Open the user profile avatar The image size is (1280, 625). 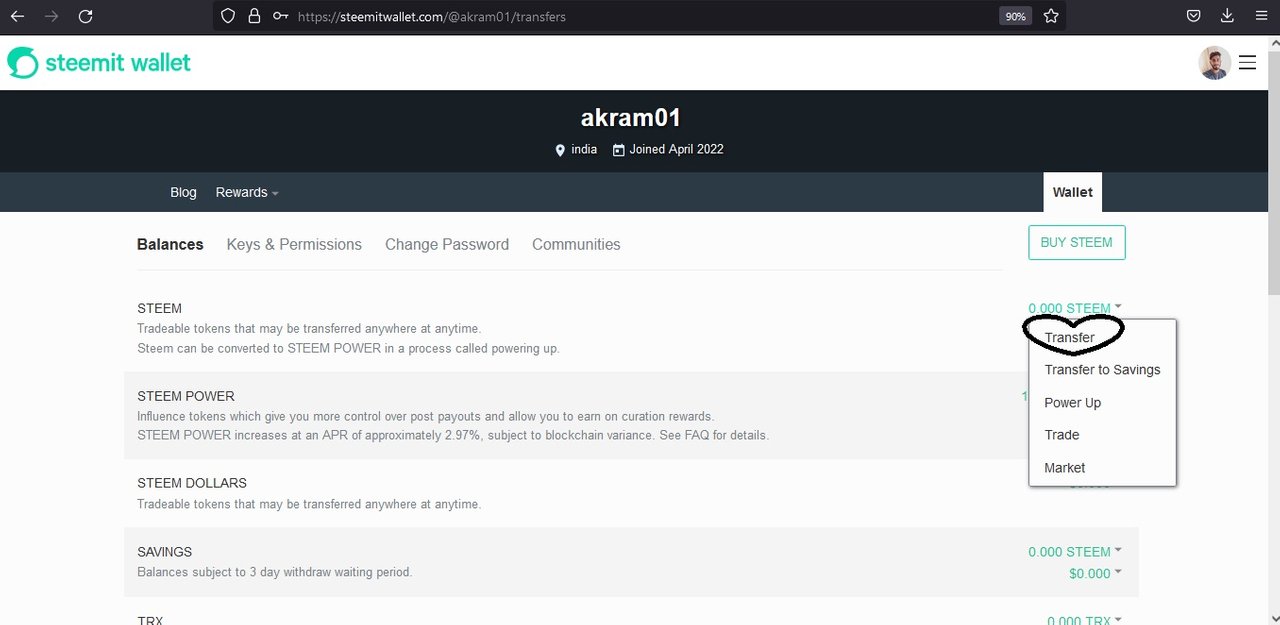coord(1214,63)
